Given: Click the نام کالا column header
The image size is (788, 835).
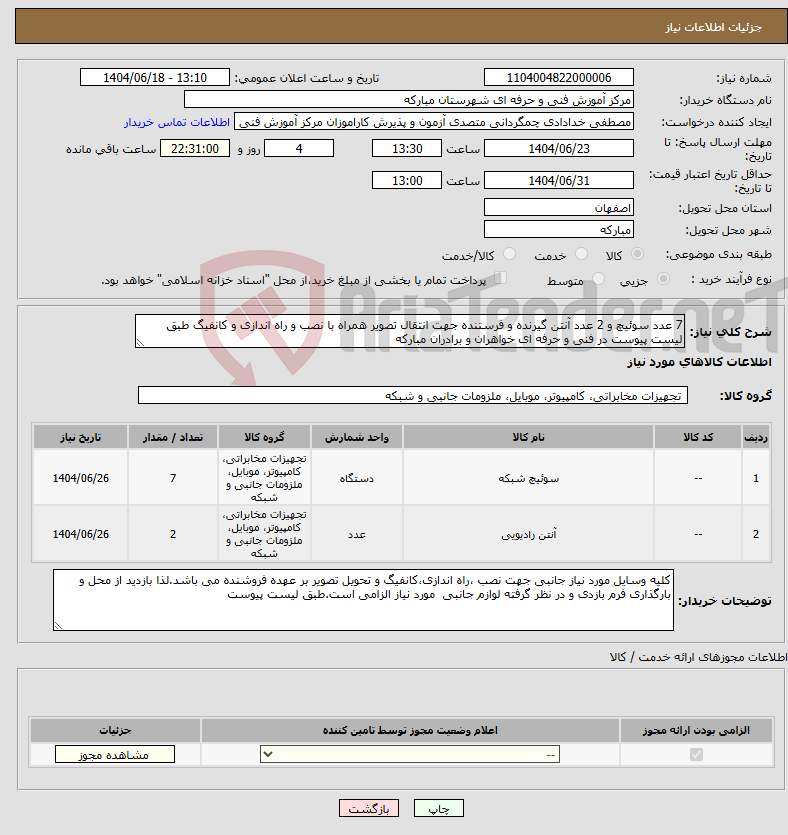Looking at the screenshot, I should (x=528, y=437).
